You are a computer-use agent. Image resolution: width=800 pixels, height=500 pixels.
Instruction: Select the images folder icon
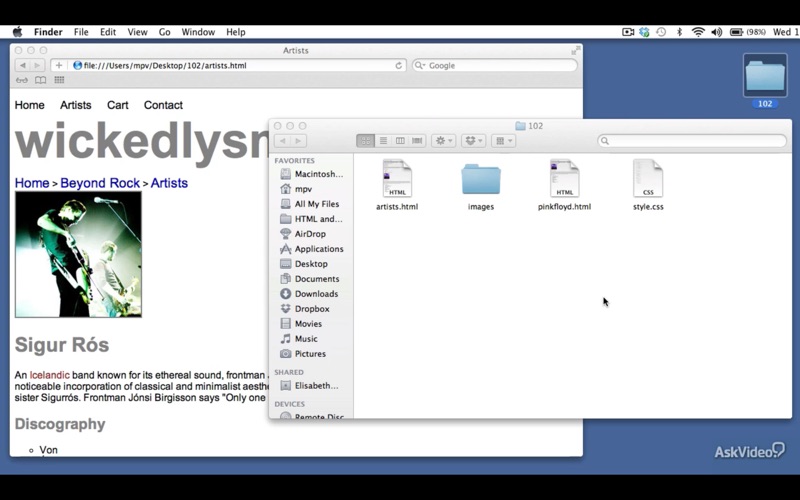481,180
